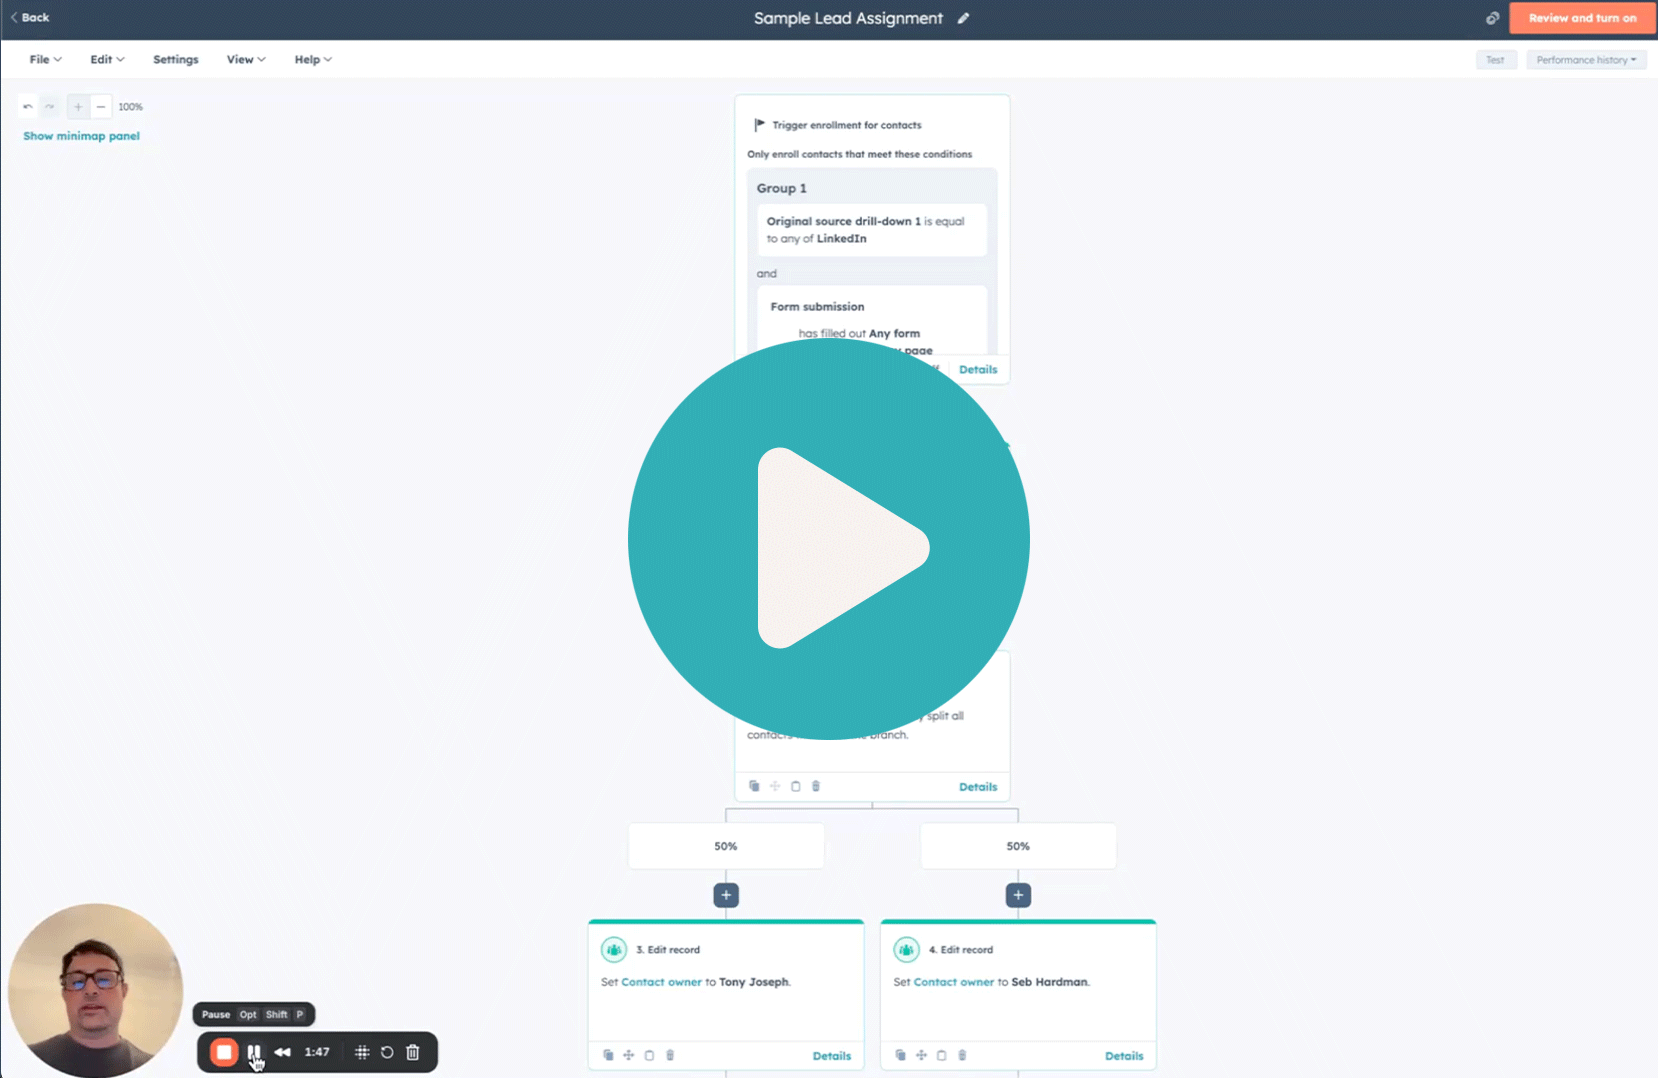Viewport: 1658px width, 1078px height.
Task: Zoom in using the plus icon
Action: (x=78, y=106)
